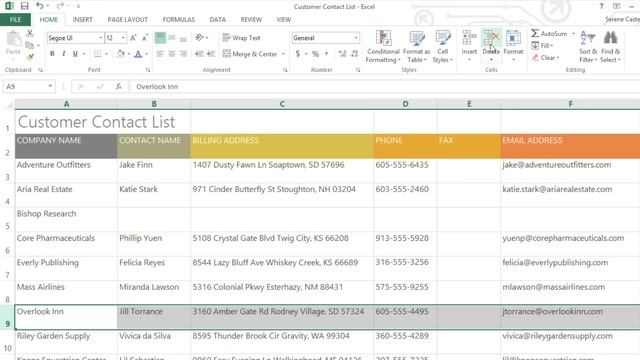Open the FILE tab

[x=15, y=20]
